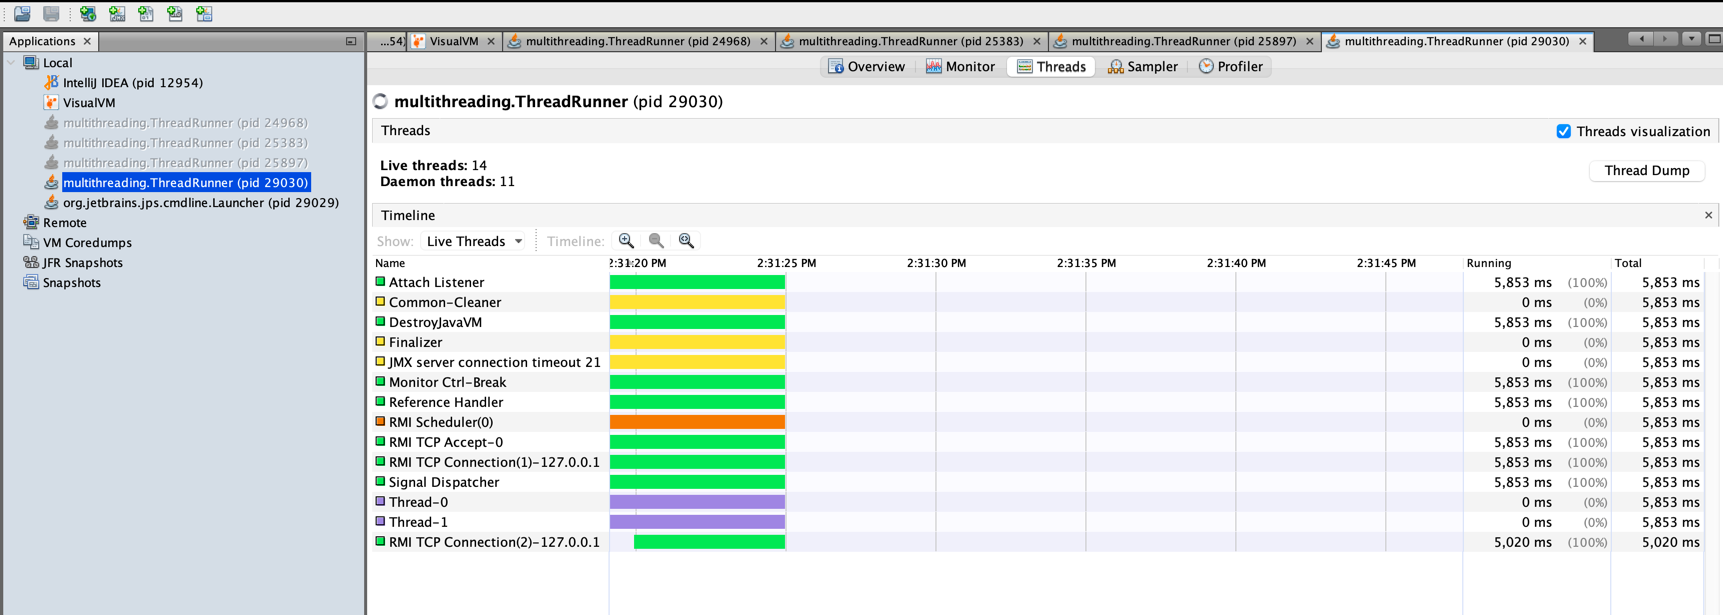Select the Thread-1 thread name

point(418,522)
